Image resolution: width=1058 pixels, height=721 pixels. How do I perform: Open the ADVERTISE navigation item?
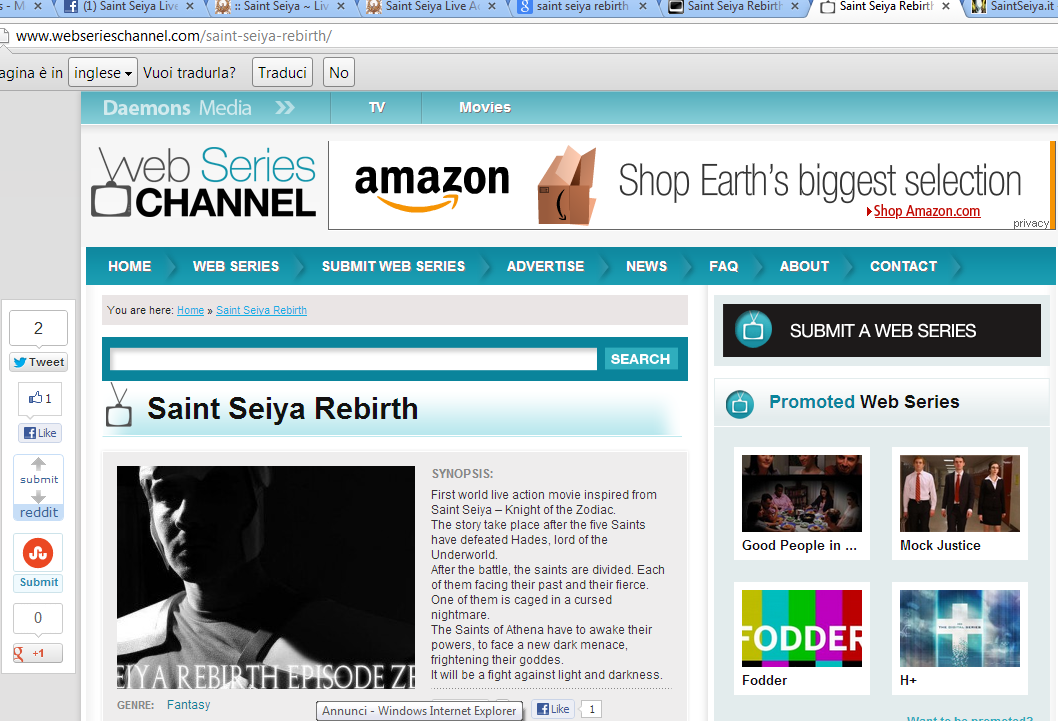tap(545, 266)
